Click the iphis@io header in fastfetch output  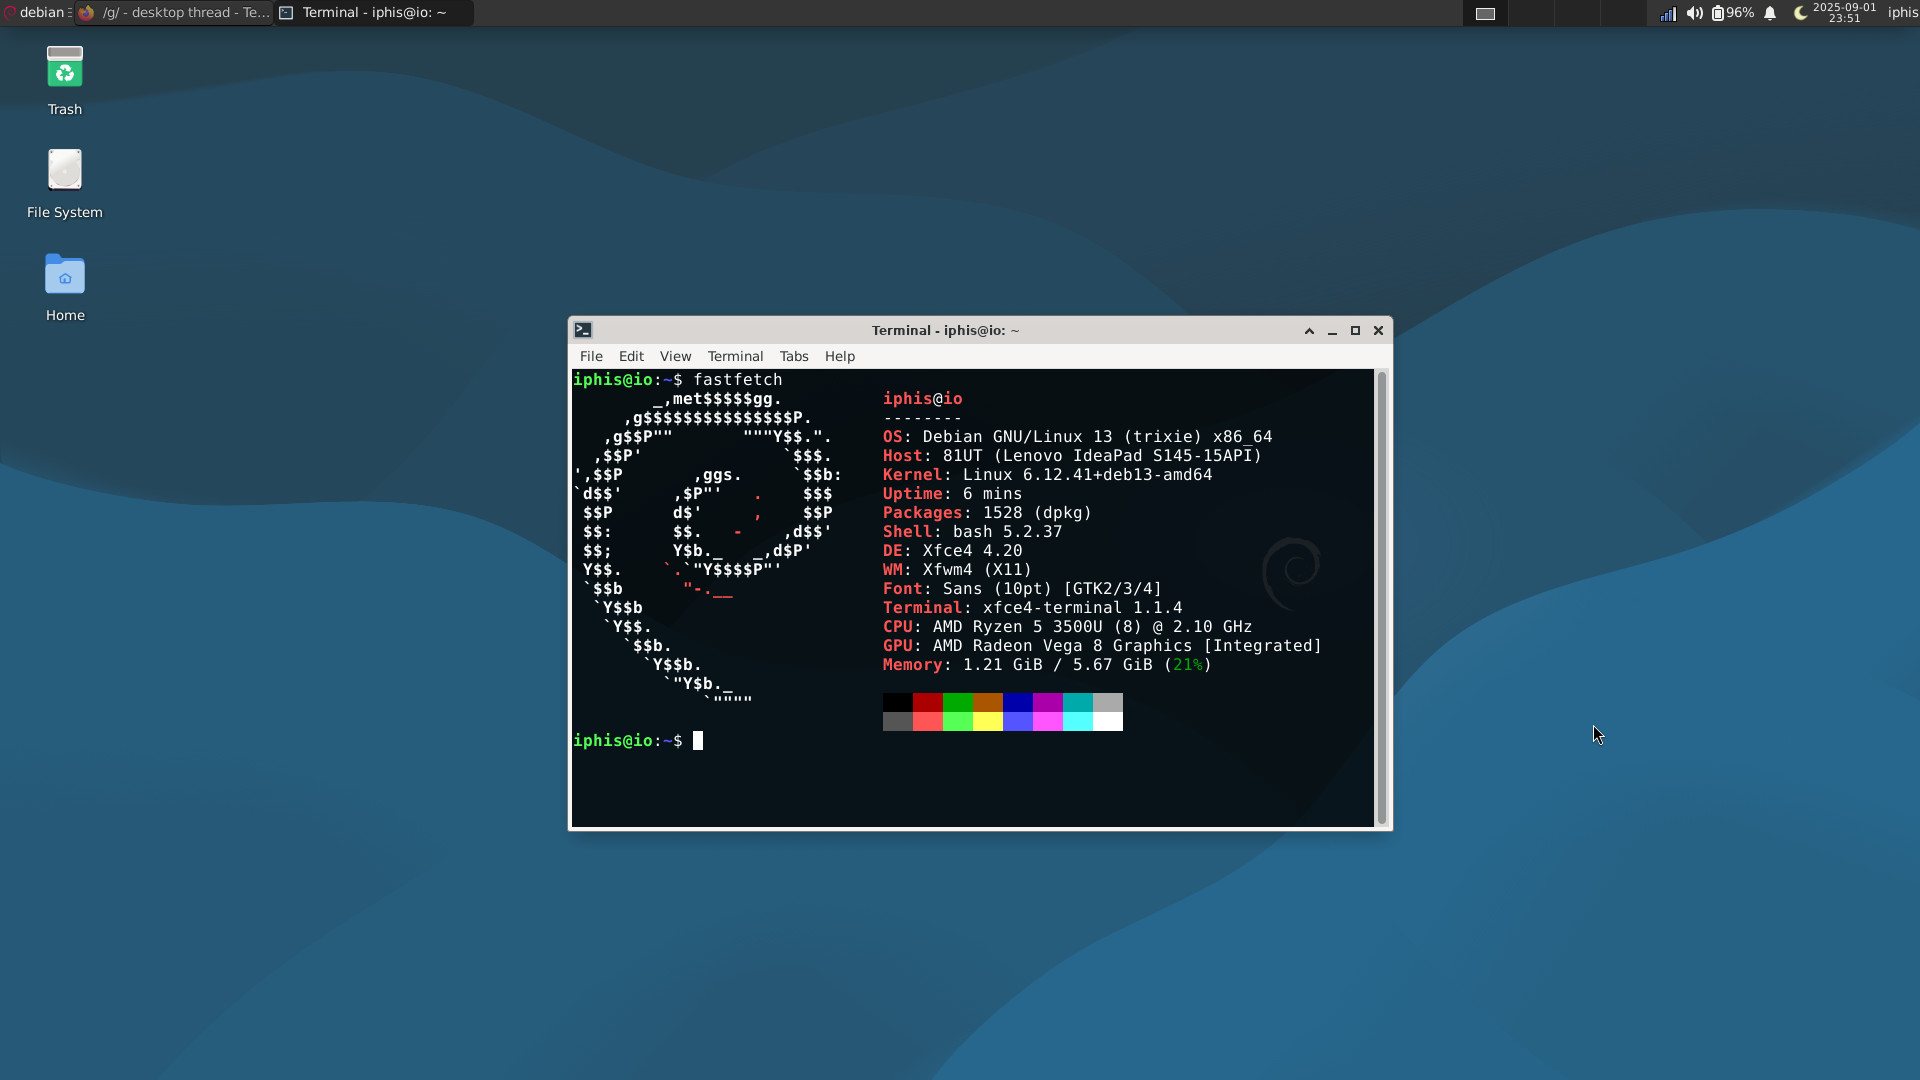922,399
